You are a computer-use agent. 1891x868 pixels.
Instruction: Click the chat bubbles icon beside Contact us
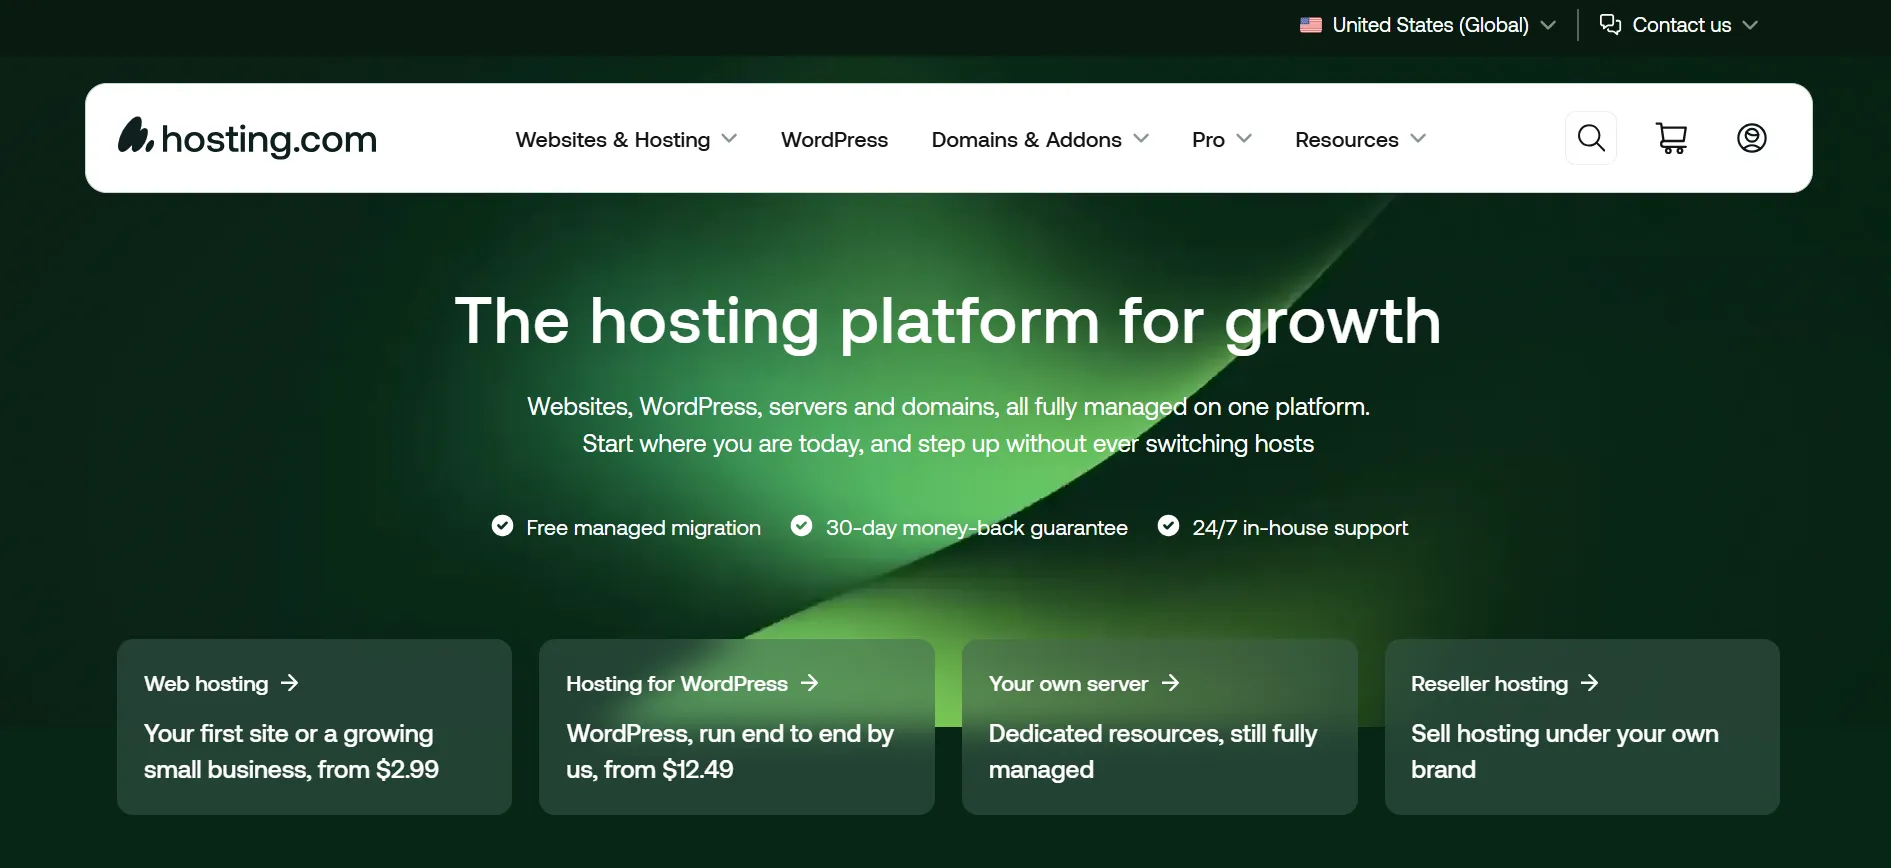(1610, 24)
